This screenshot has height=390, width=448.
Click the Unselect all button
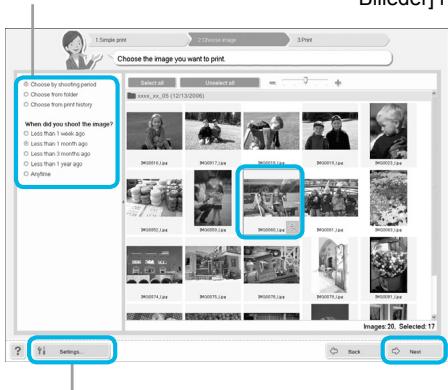(220, 83)
